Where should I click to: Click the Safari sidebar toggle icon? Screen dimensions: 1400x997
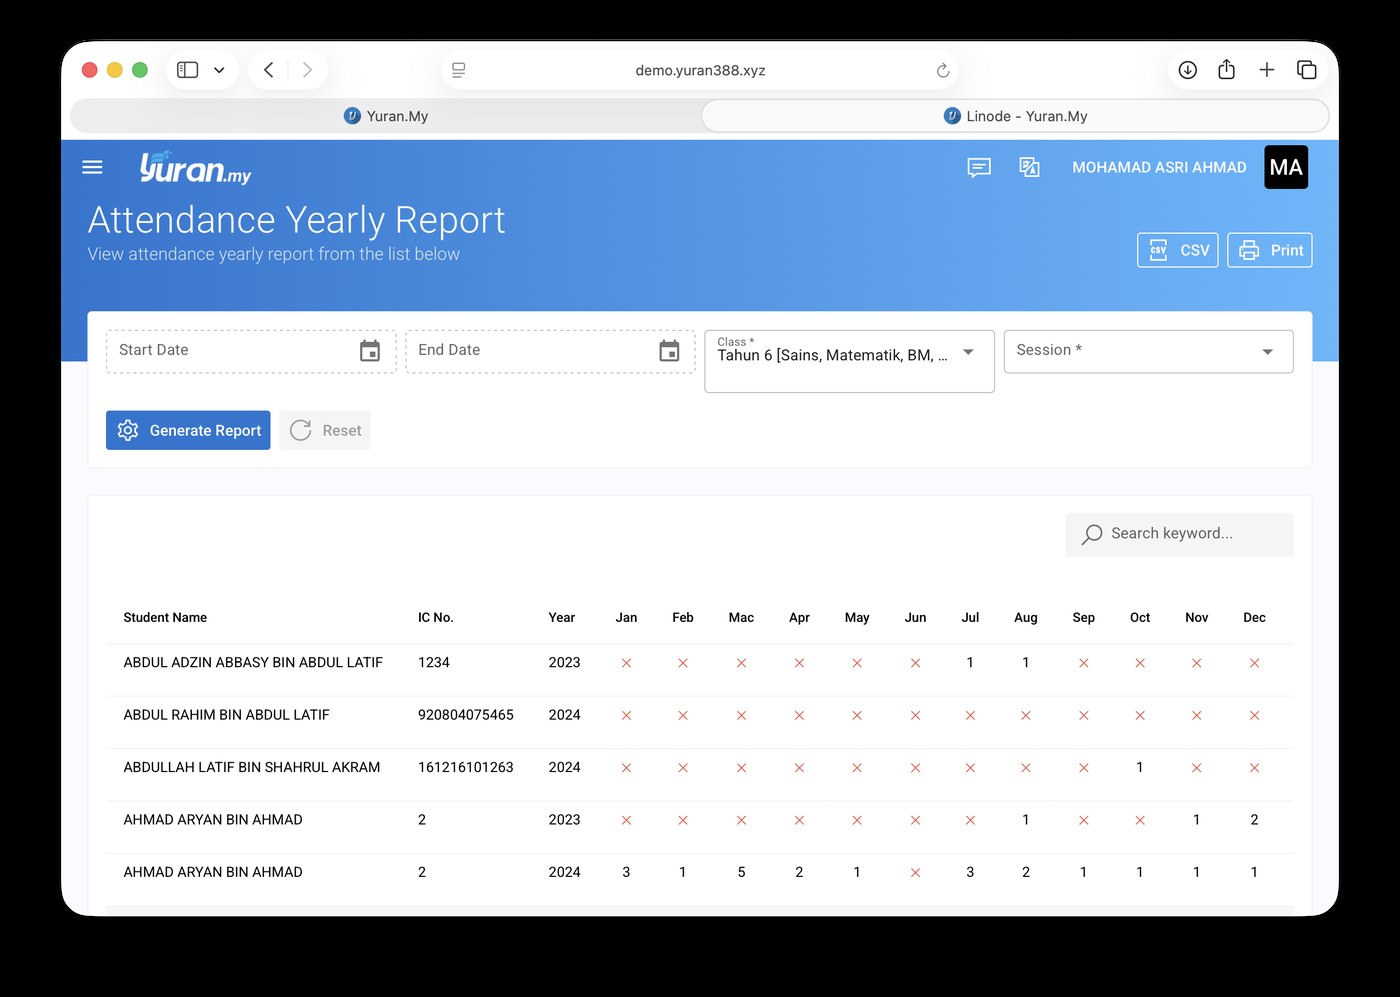point(187,70)
